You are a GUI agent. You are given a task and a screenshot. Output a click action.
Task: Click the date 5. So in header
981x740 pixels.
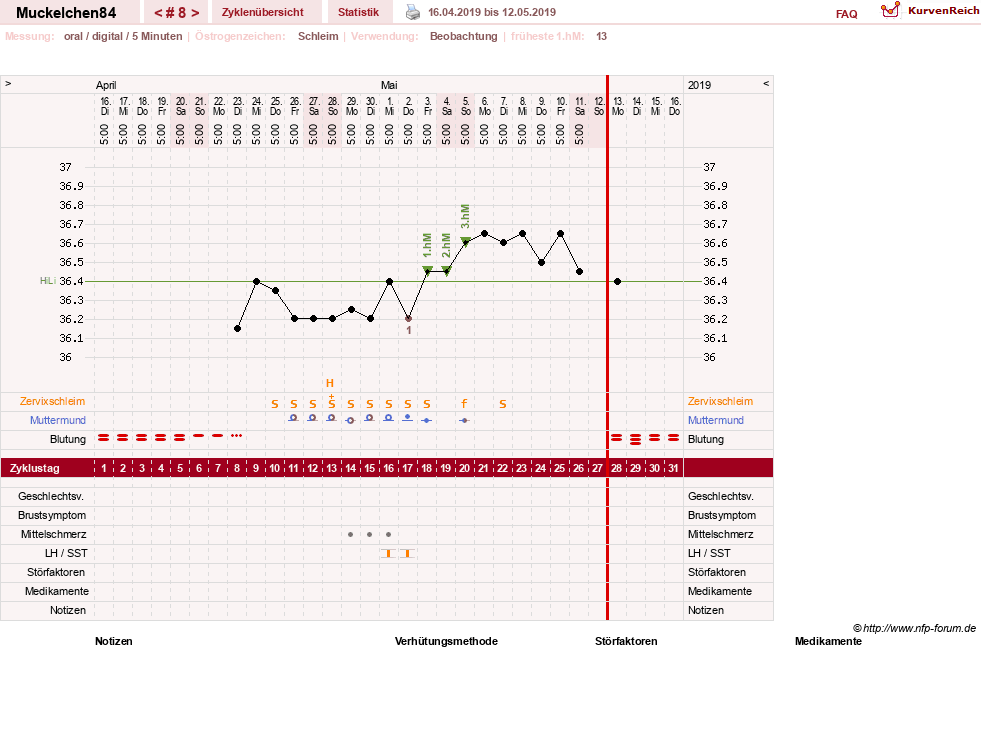pyautogui.click(x=466, y=106)
